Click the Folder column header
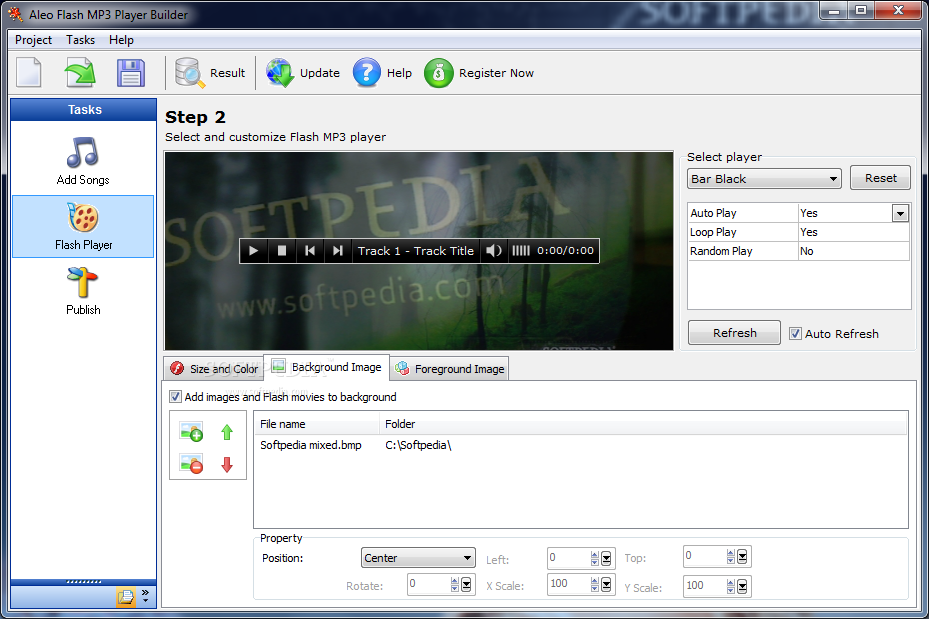 tap(643, 424)
